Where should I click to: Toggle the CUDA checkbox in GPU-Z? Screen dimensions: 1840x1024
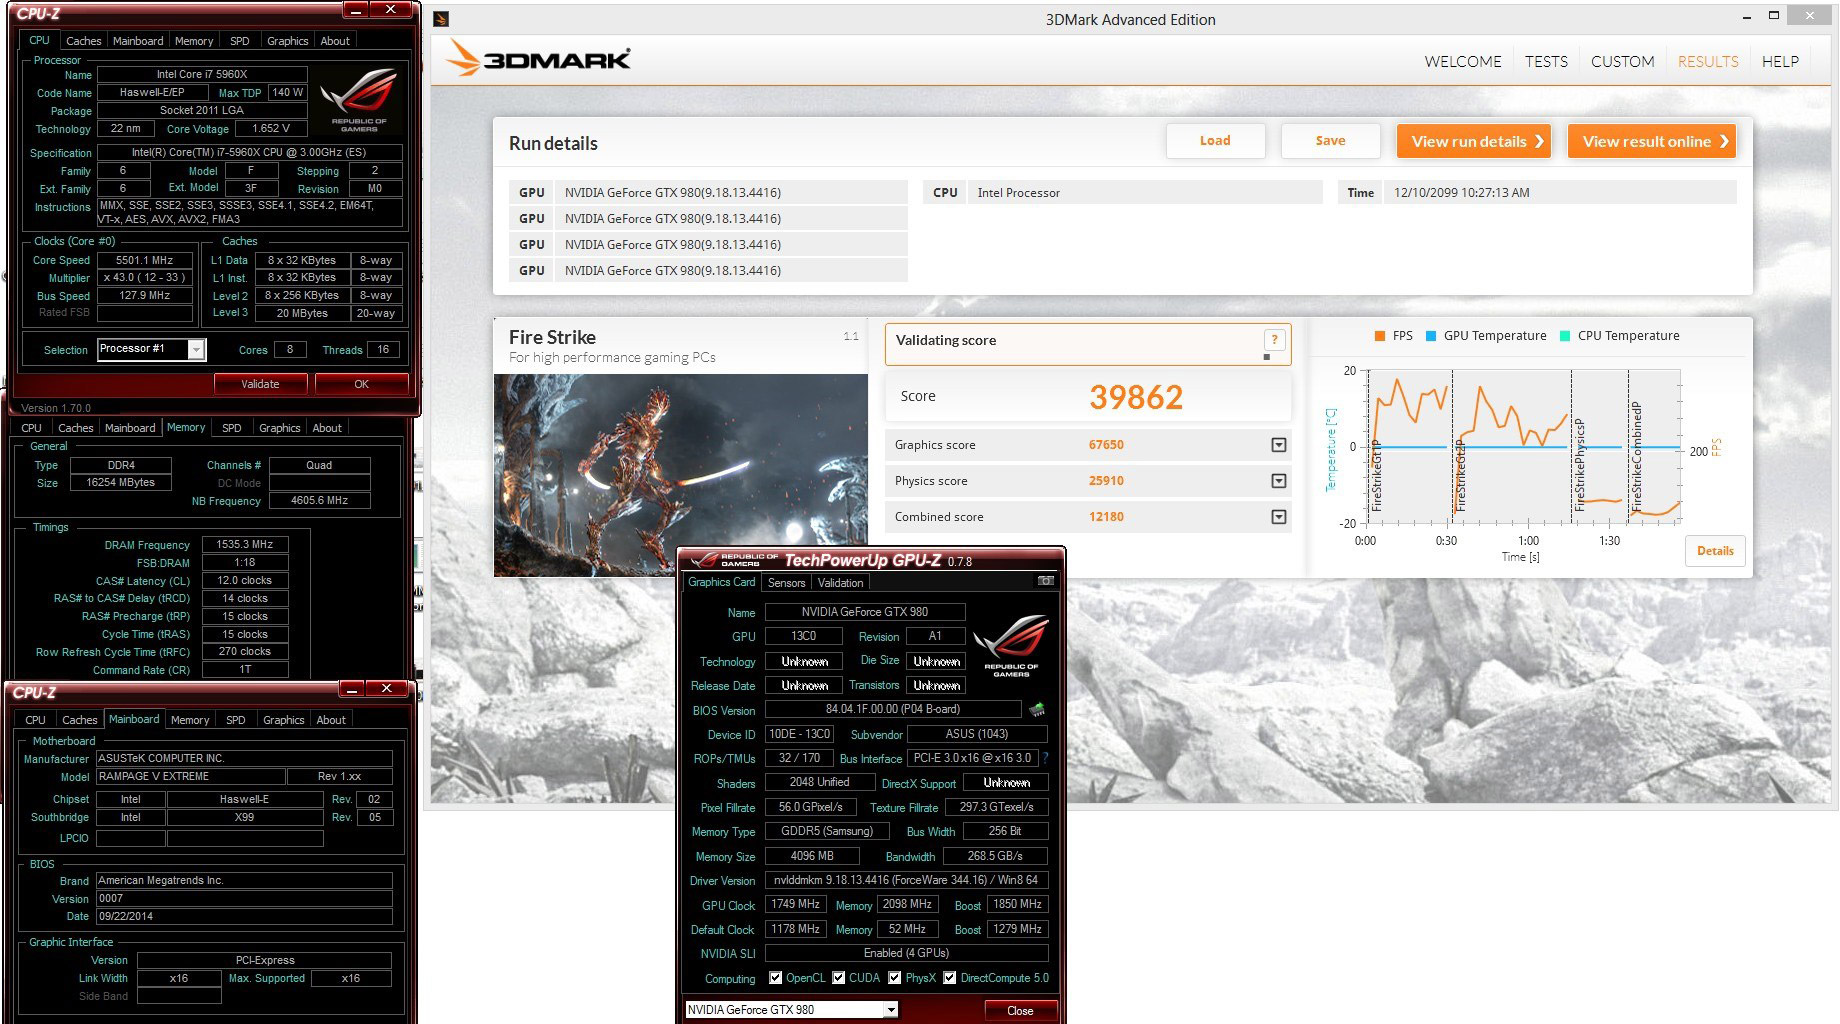(839, 978)
